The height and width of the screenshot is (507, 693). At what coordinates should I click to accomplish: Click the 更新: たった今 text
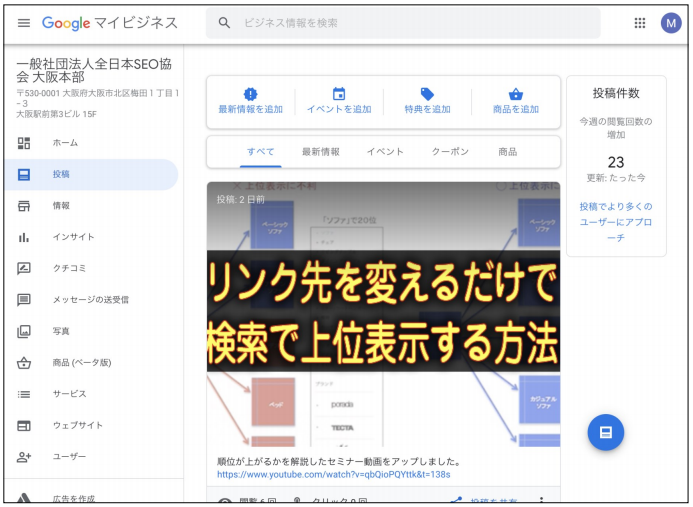(x=616, y=178)
